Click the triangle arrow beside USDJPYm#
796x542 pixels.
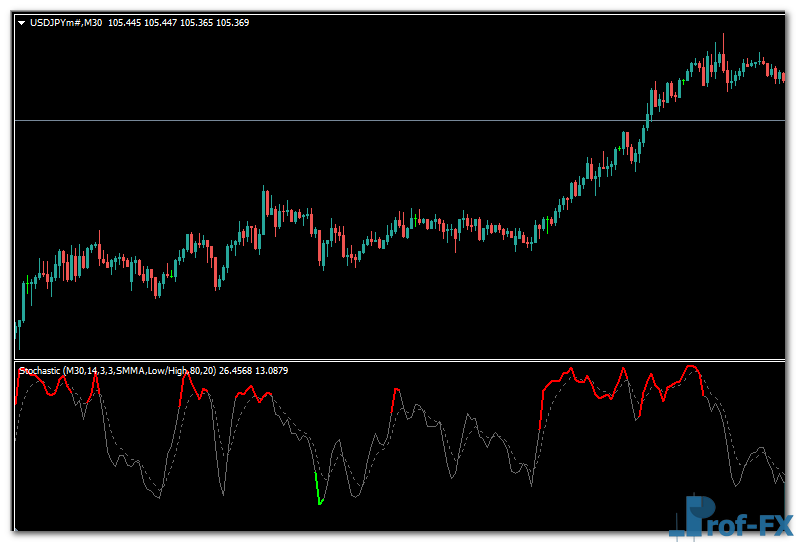(22, 22)
